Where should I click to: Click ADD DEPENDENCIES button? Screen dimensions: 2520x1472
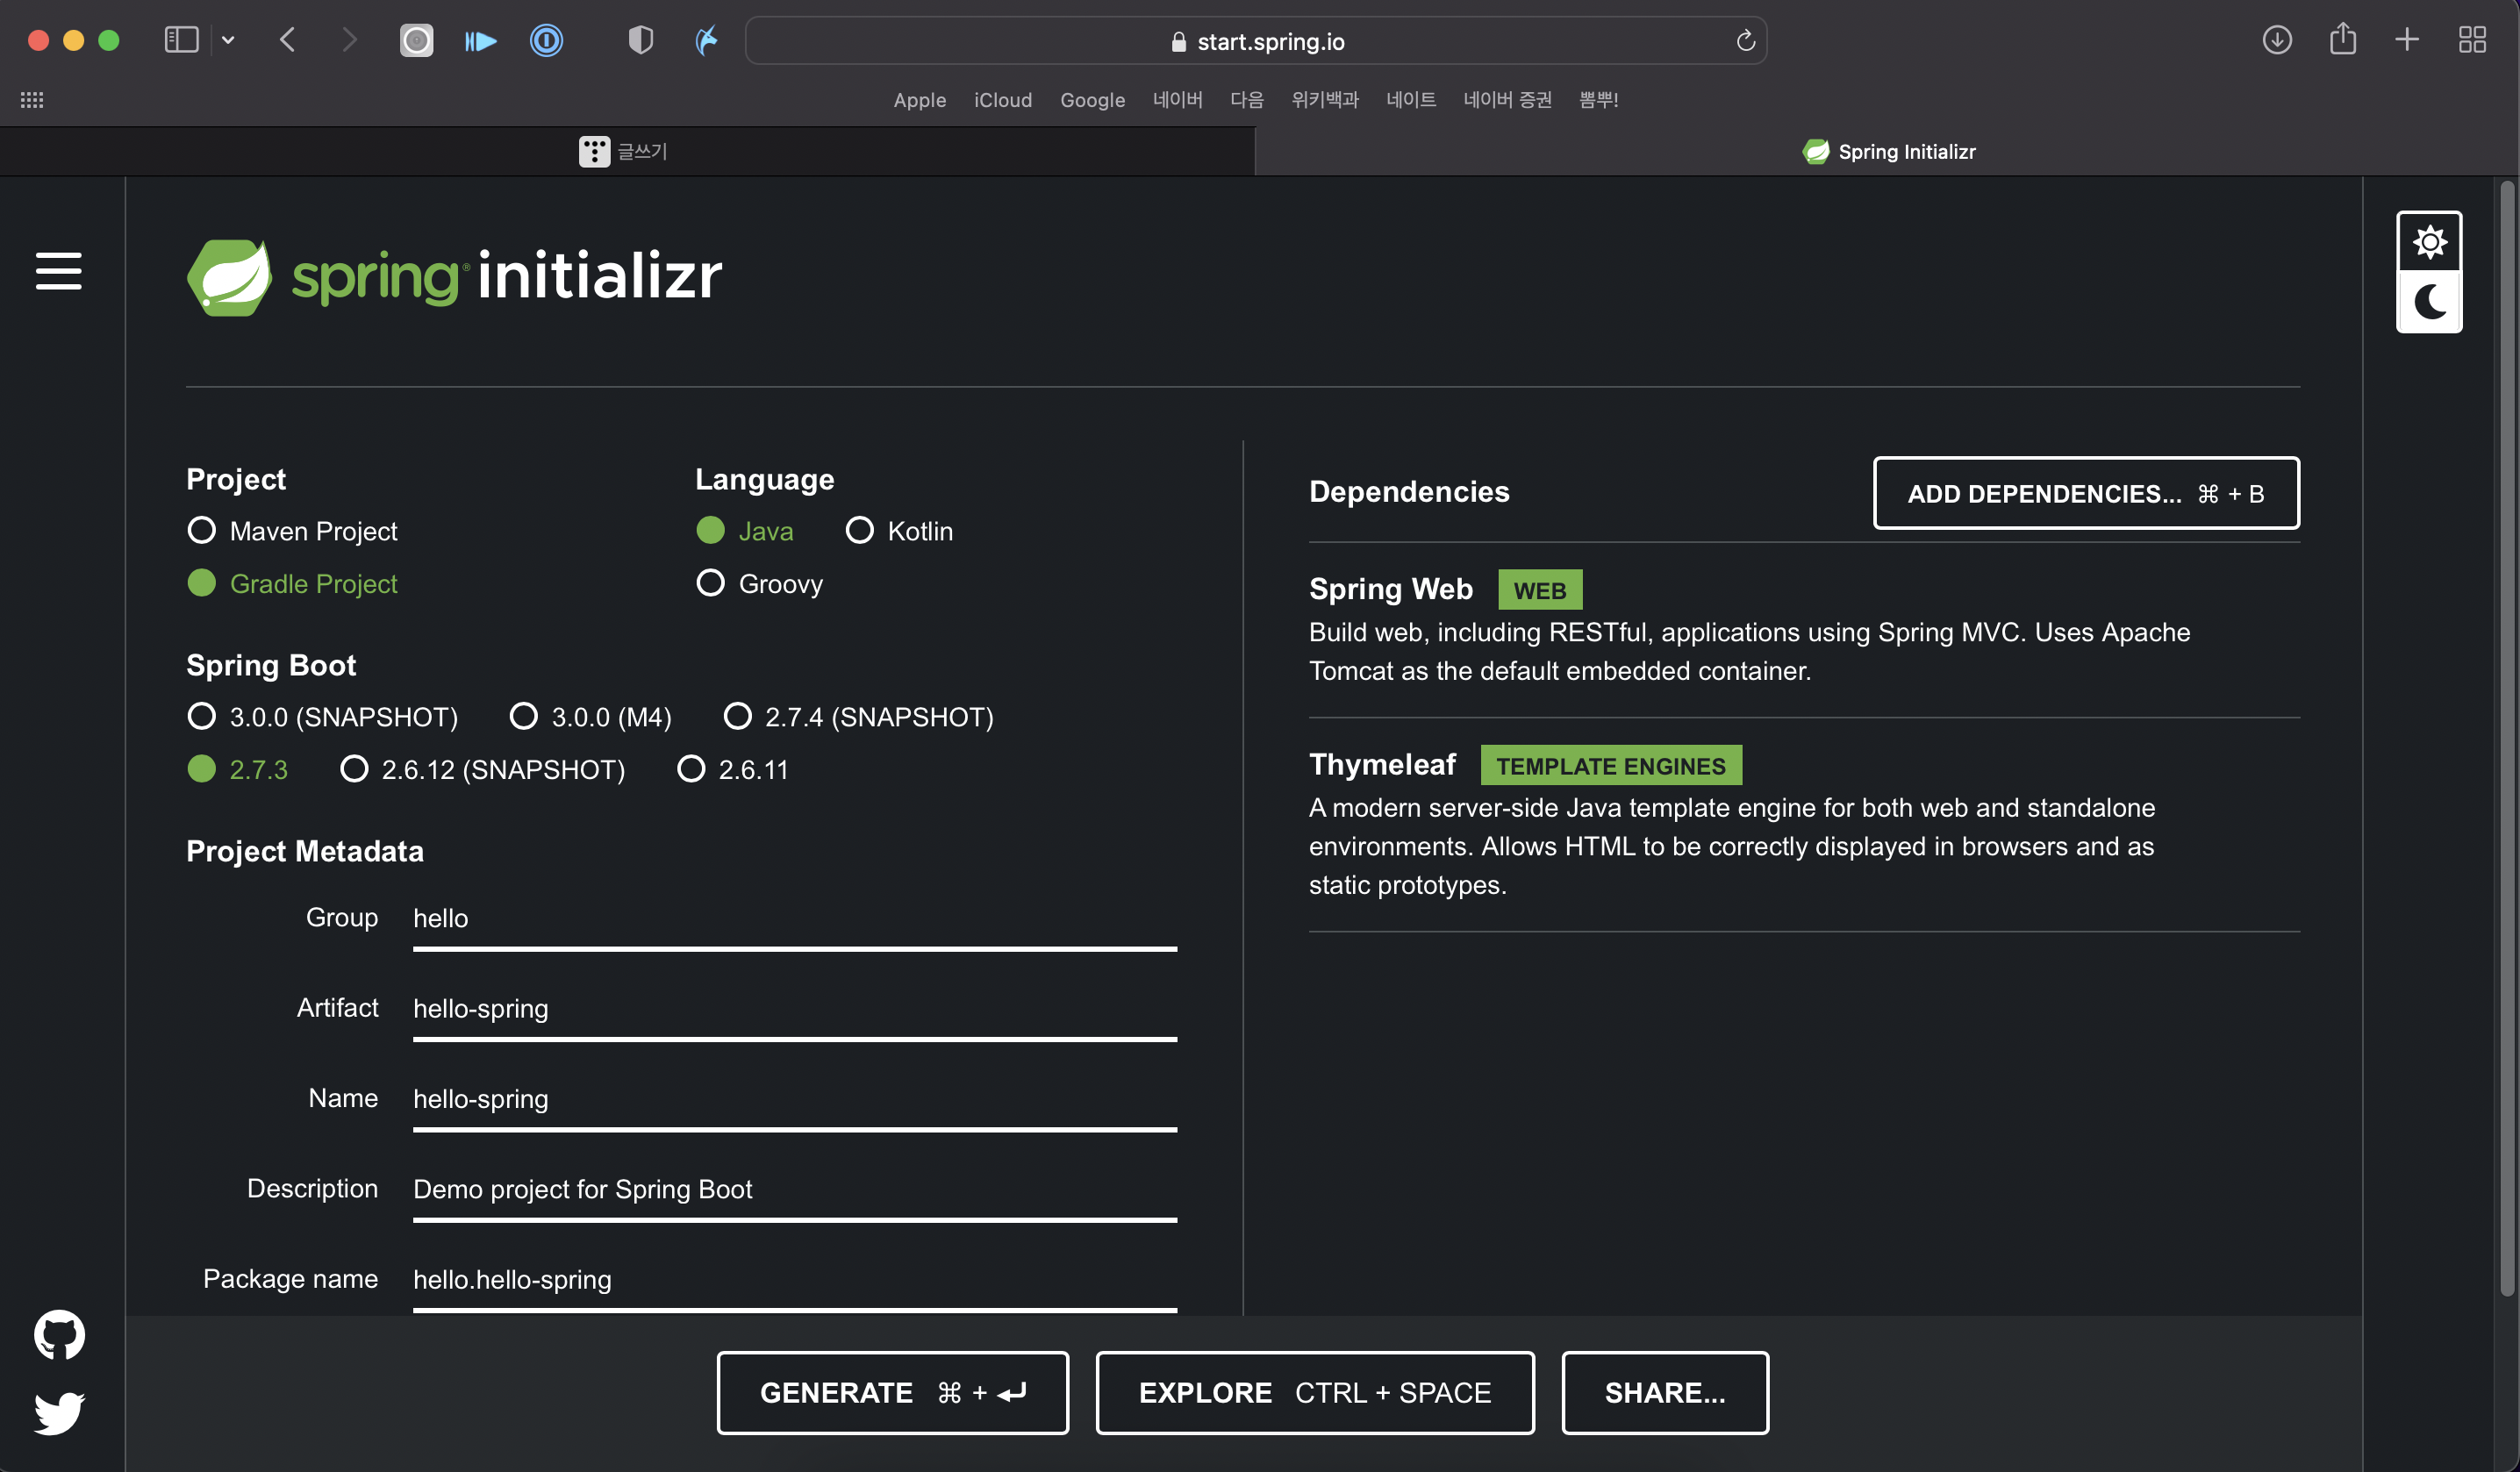[x=2085, y=493]
